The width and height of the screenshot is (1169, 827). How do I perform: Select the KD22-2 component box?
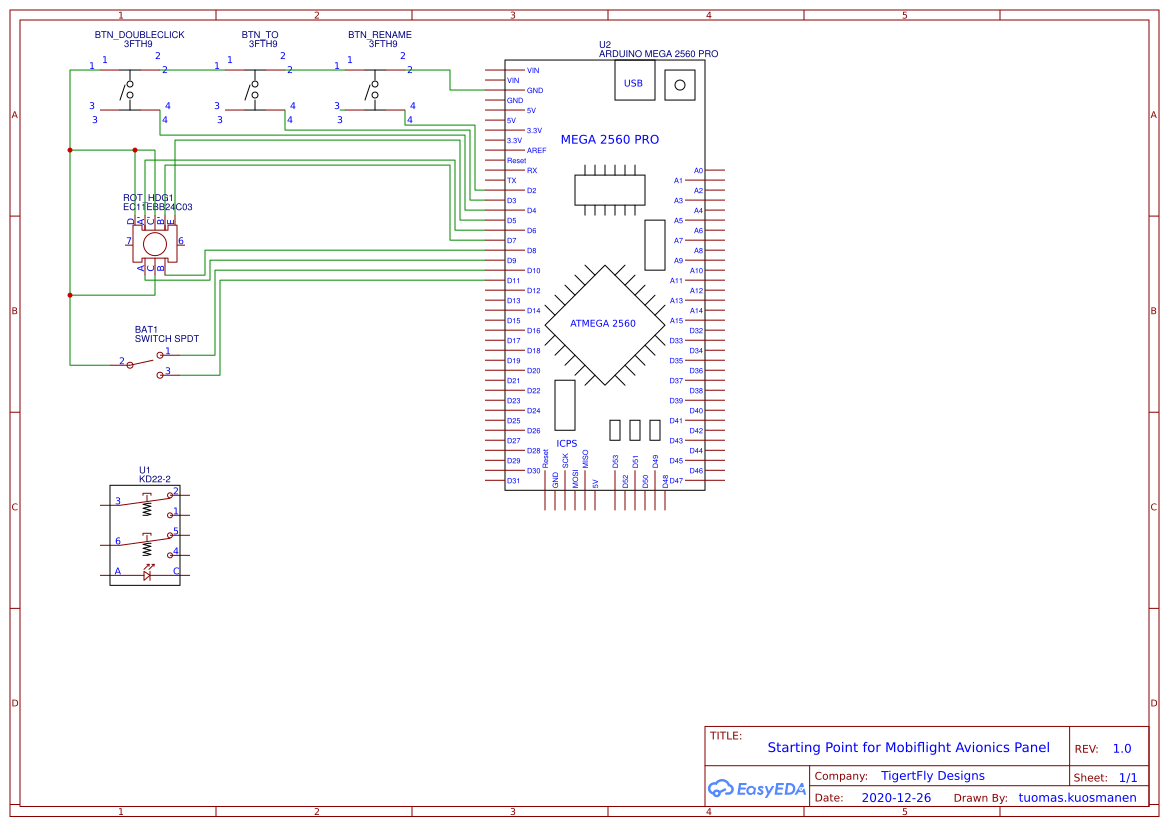(x=145, y=535)
